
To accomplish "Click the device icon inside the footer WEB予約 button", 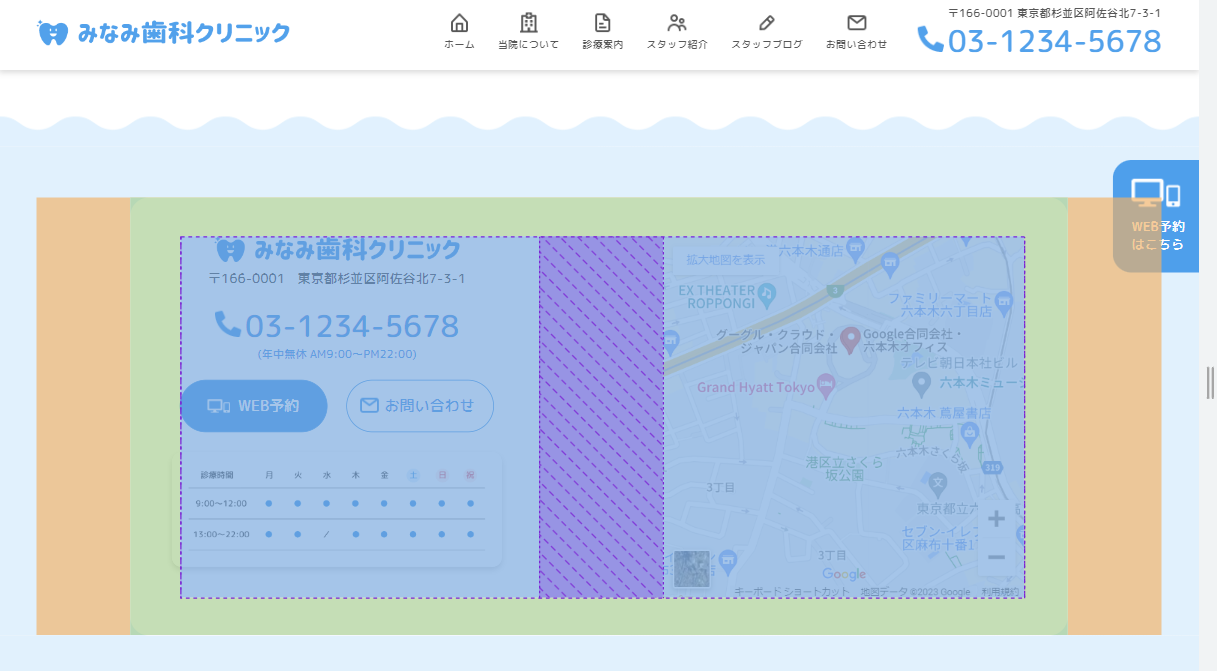I will 219,406.
